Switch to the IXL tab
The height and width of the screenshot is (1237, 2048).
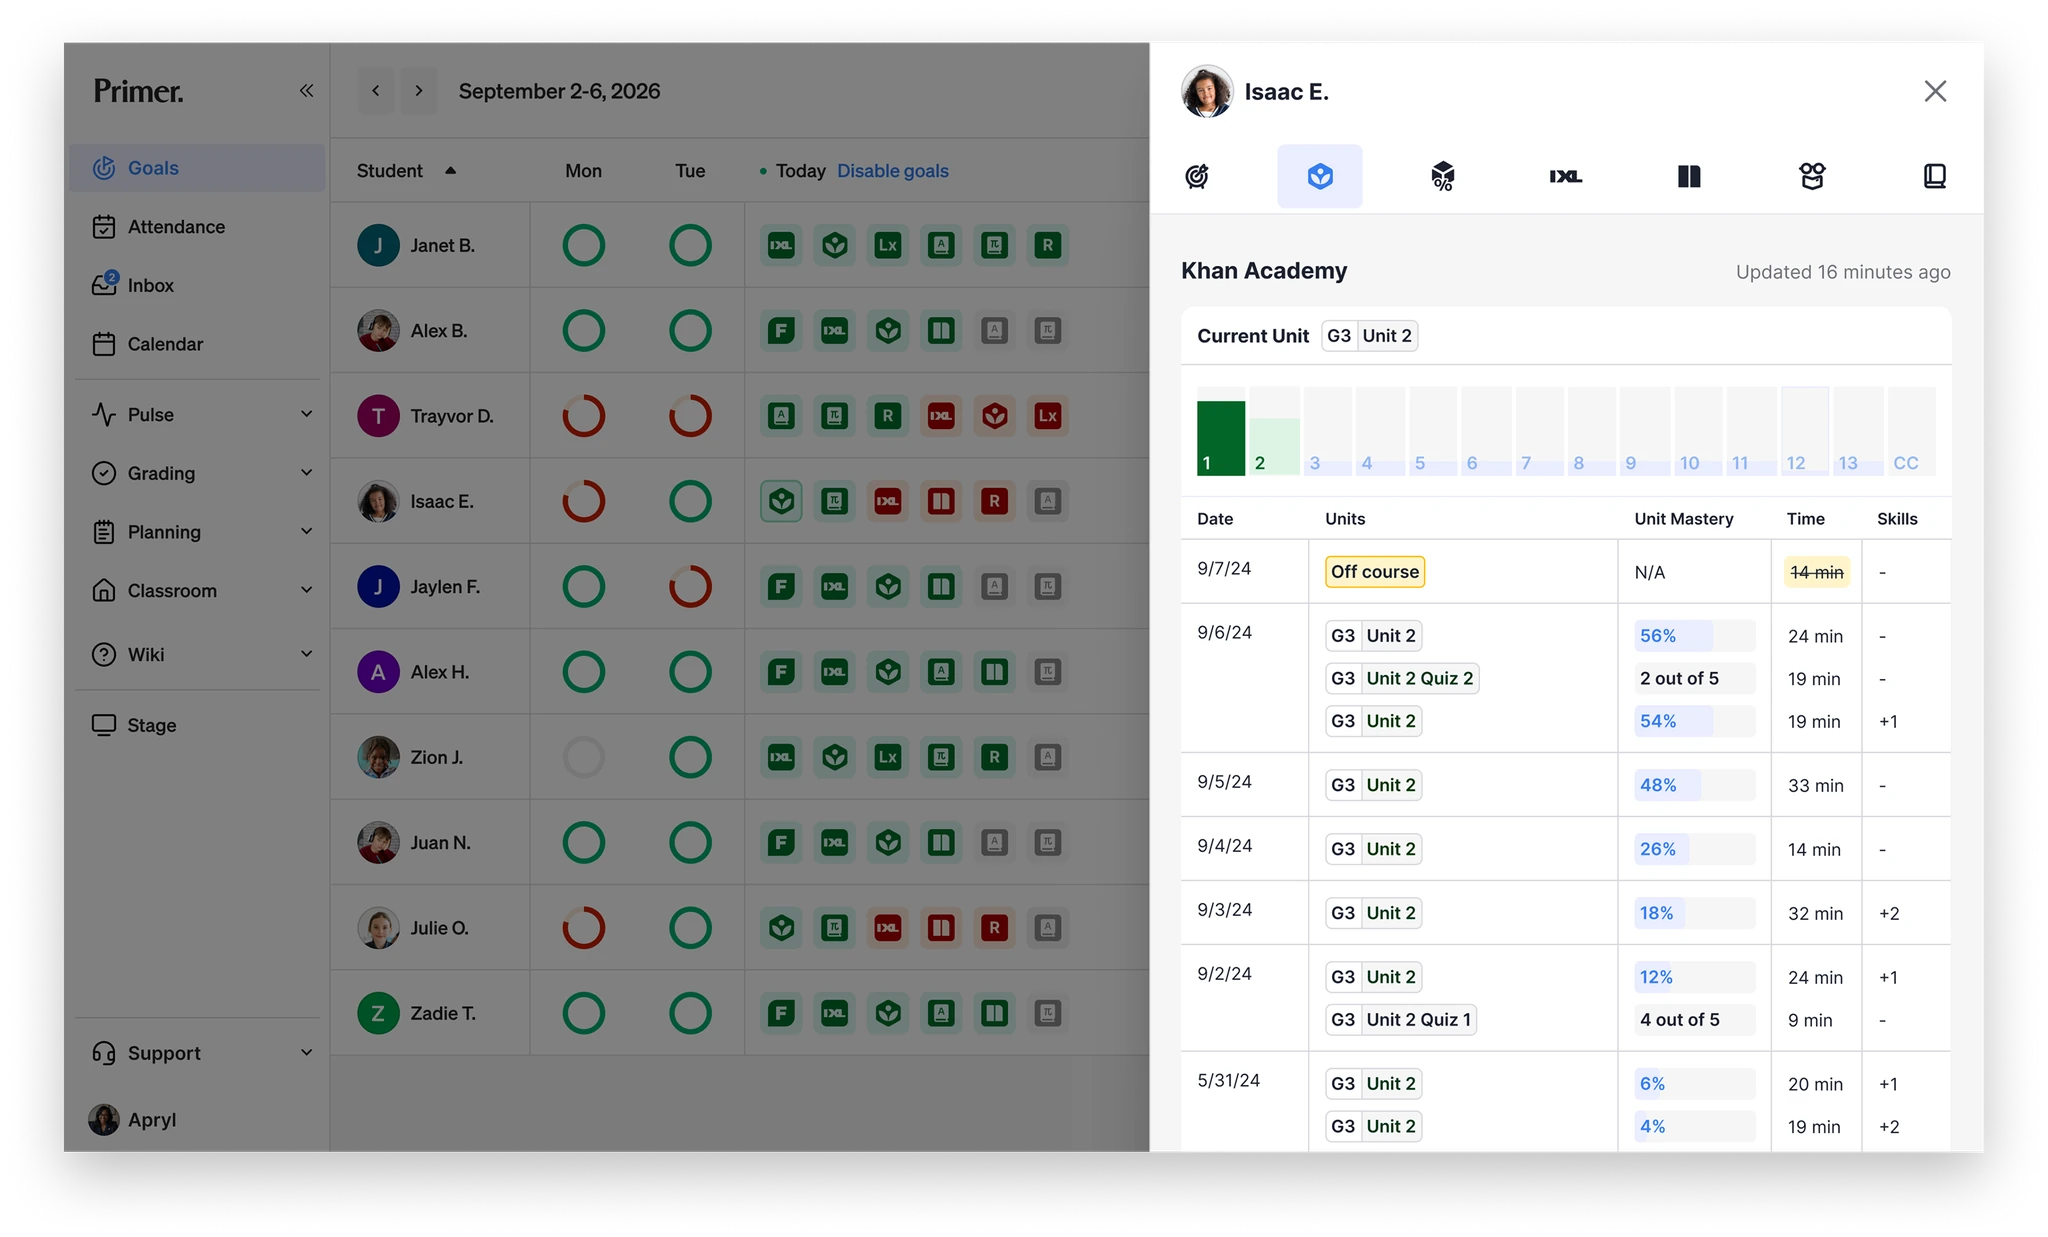coord(1566,176)
